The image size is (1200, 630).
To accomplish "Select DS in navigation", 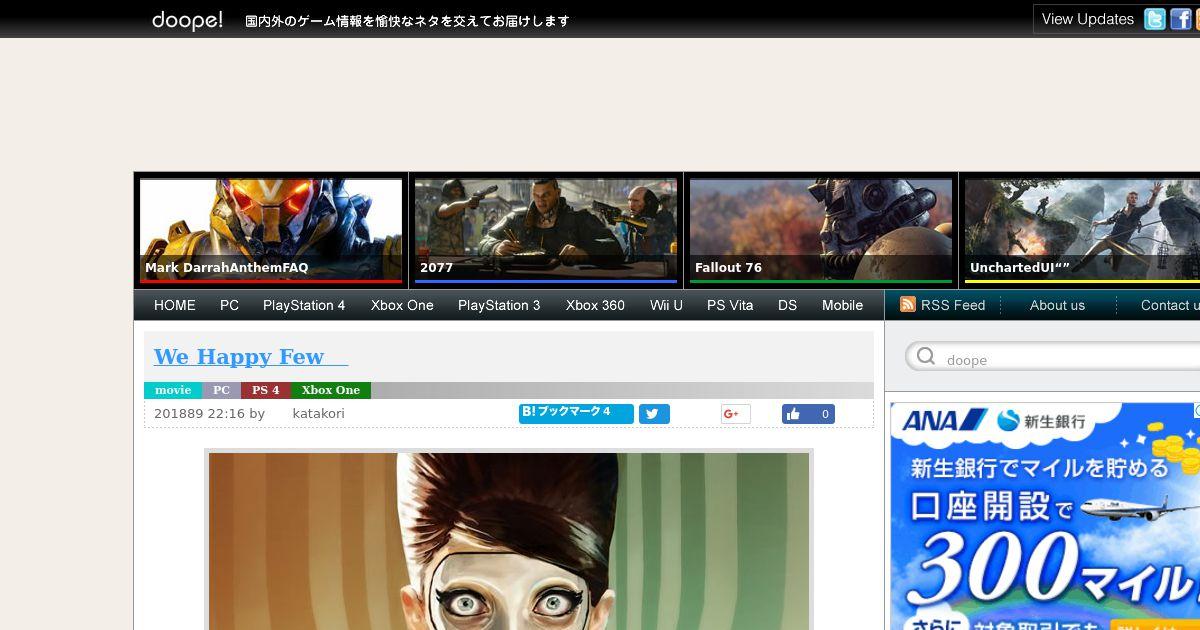I will pos(788,305).
